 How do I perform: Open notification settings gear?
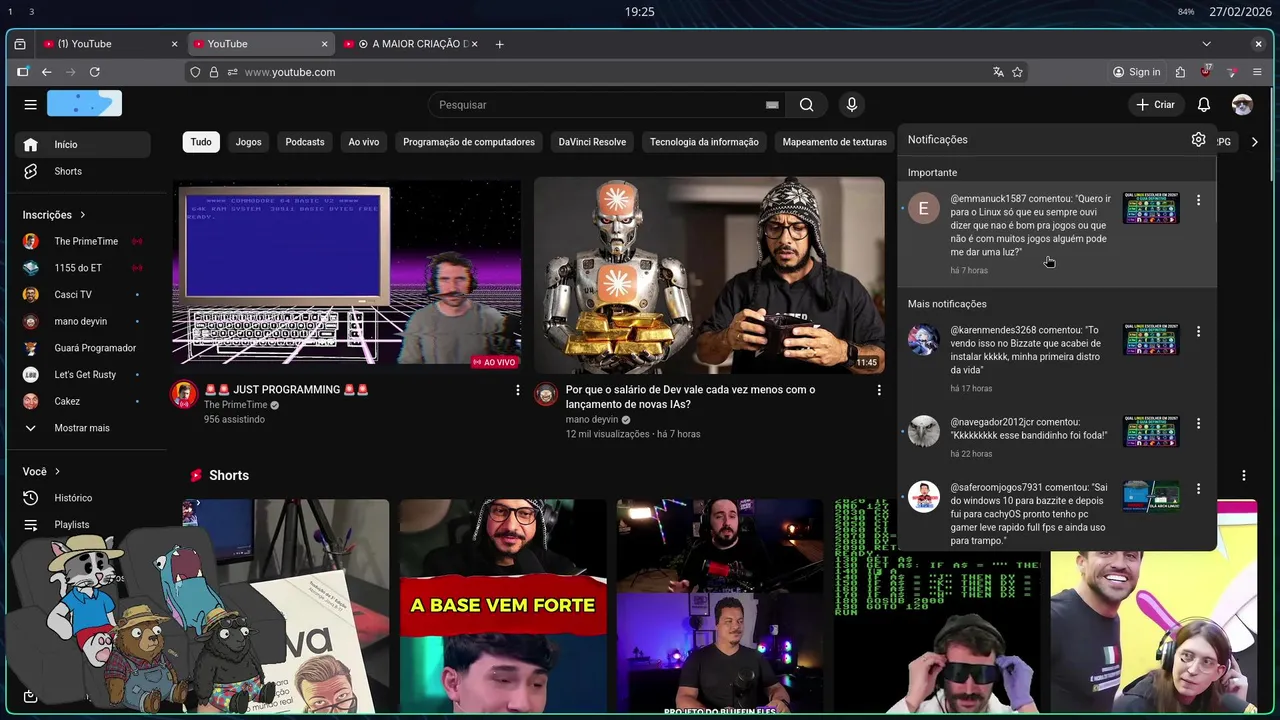[x=1198, y=140]
